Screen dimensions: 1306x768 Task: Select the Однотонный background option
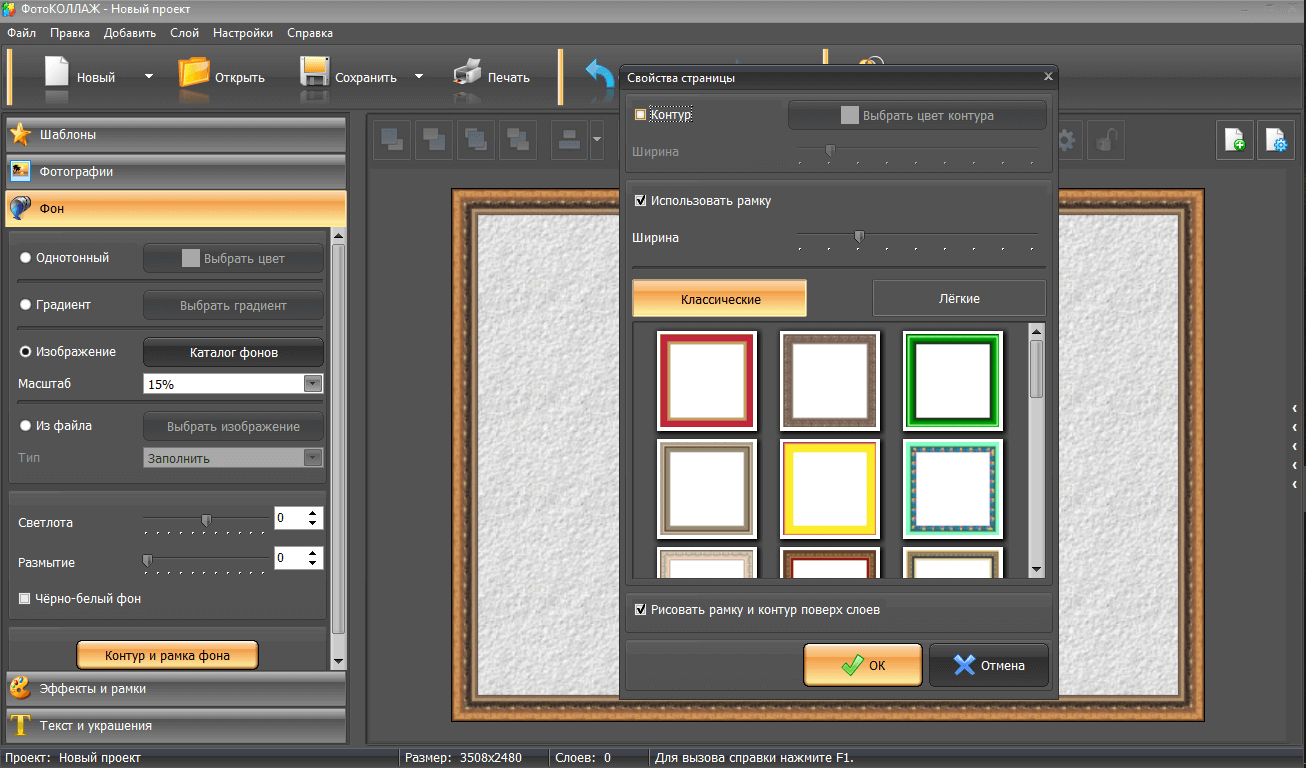tap(25, 258)
